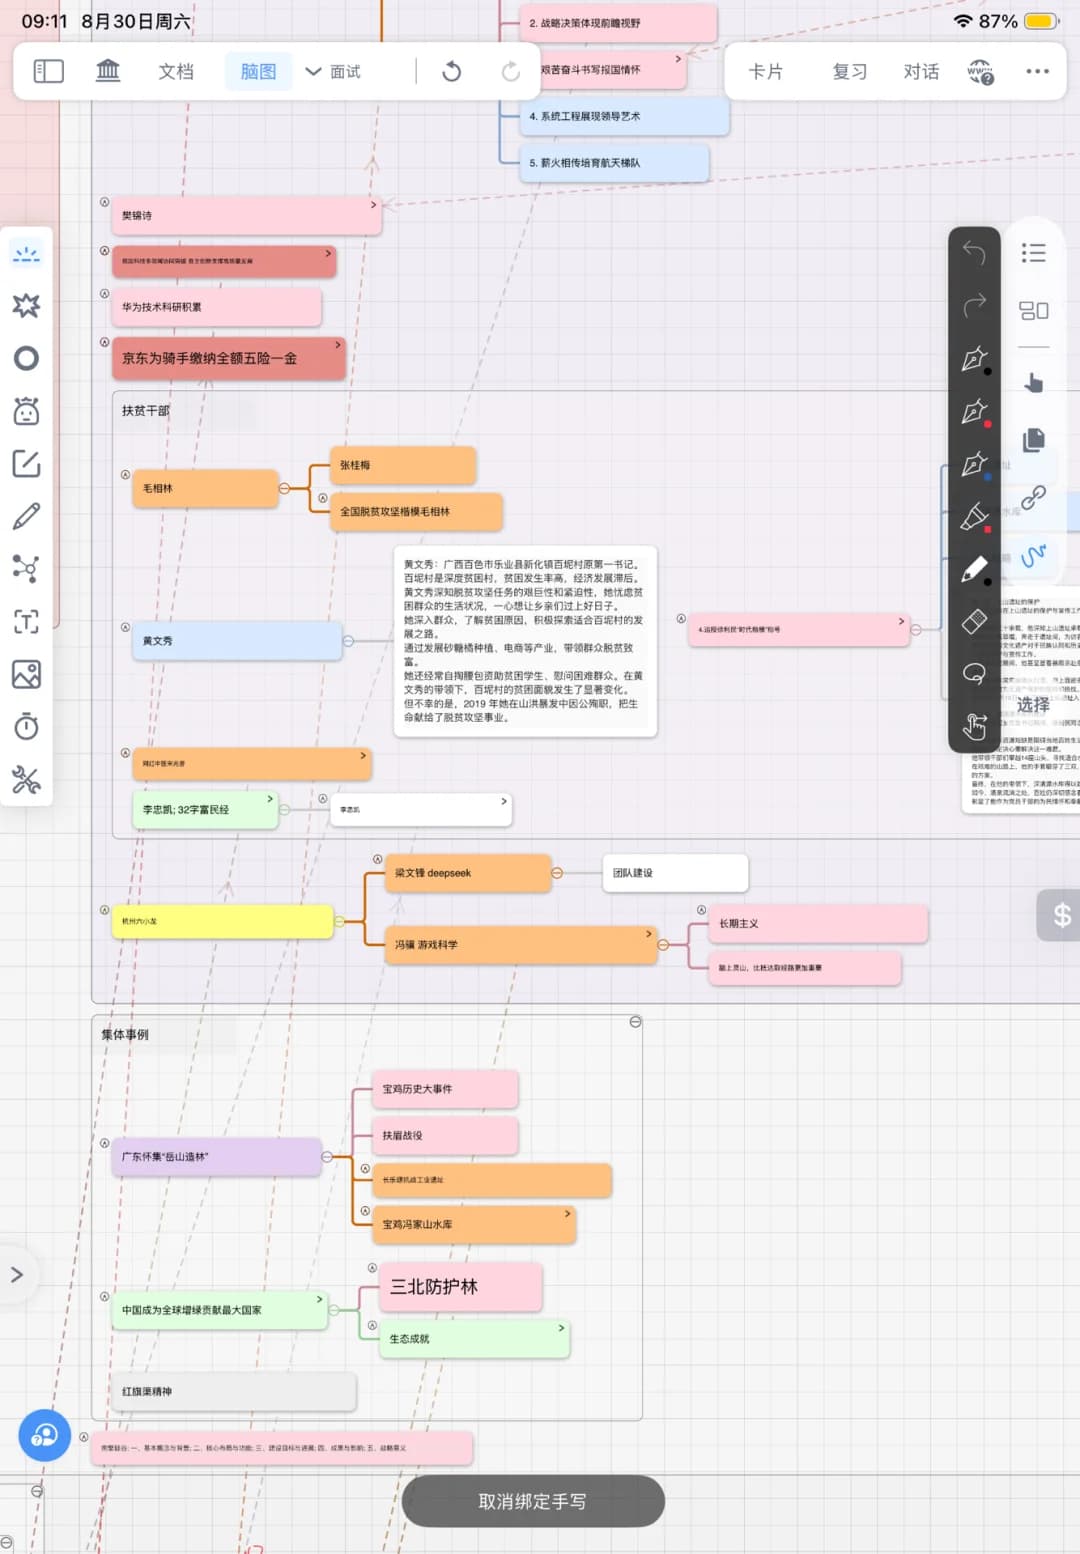1080x1554 pixels.
Task: Switch to the 文档 tab
Action: click(x=176, y=71)
